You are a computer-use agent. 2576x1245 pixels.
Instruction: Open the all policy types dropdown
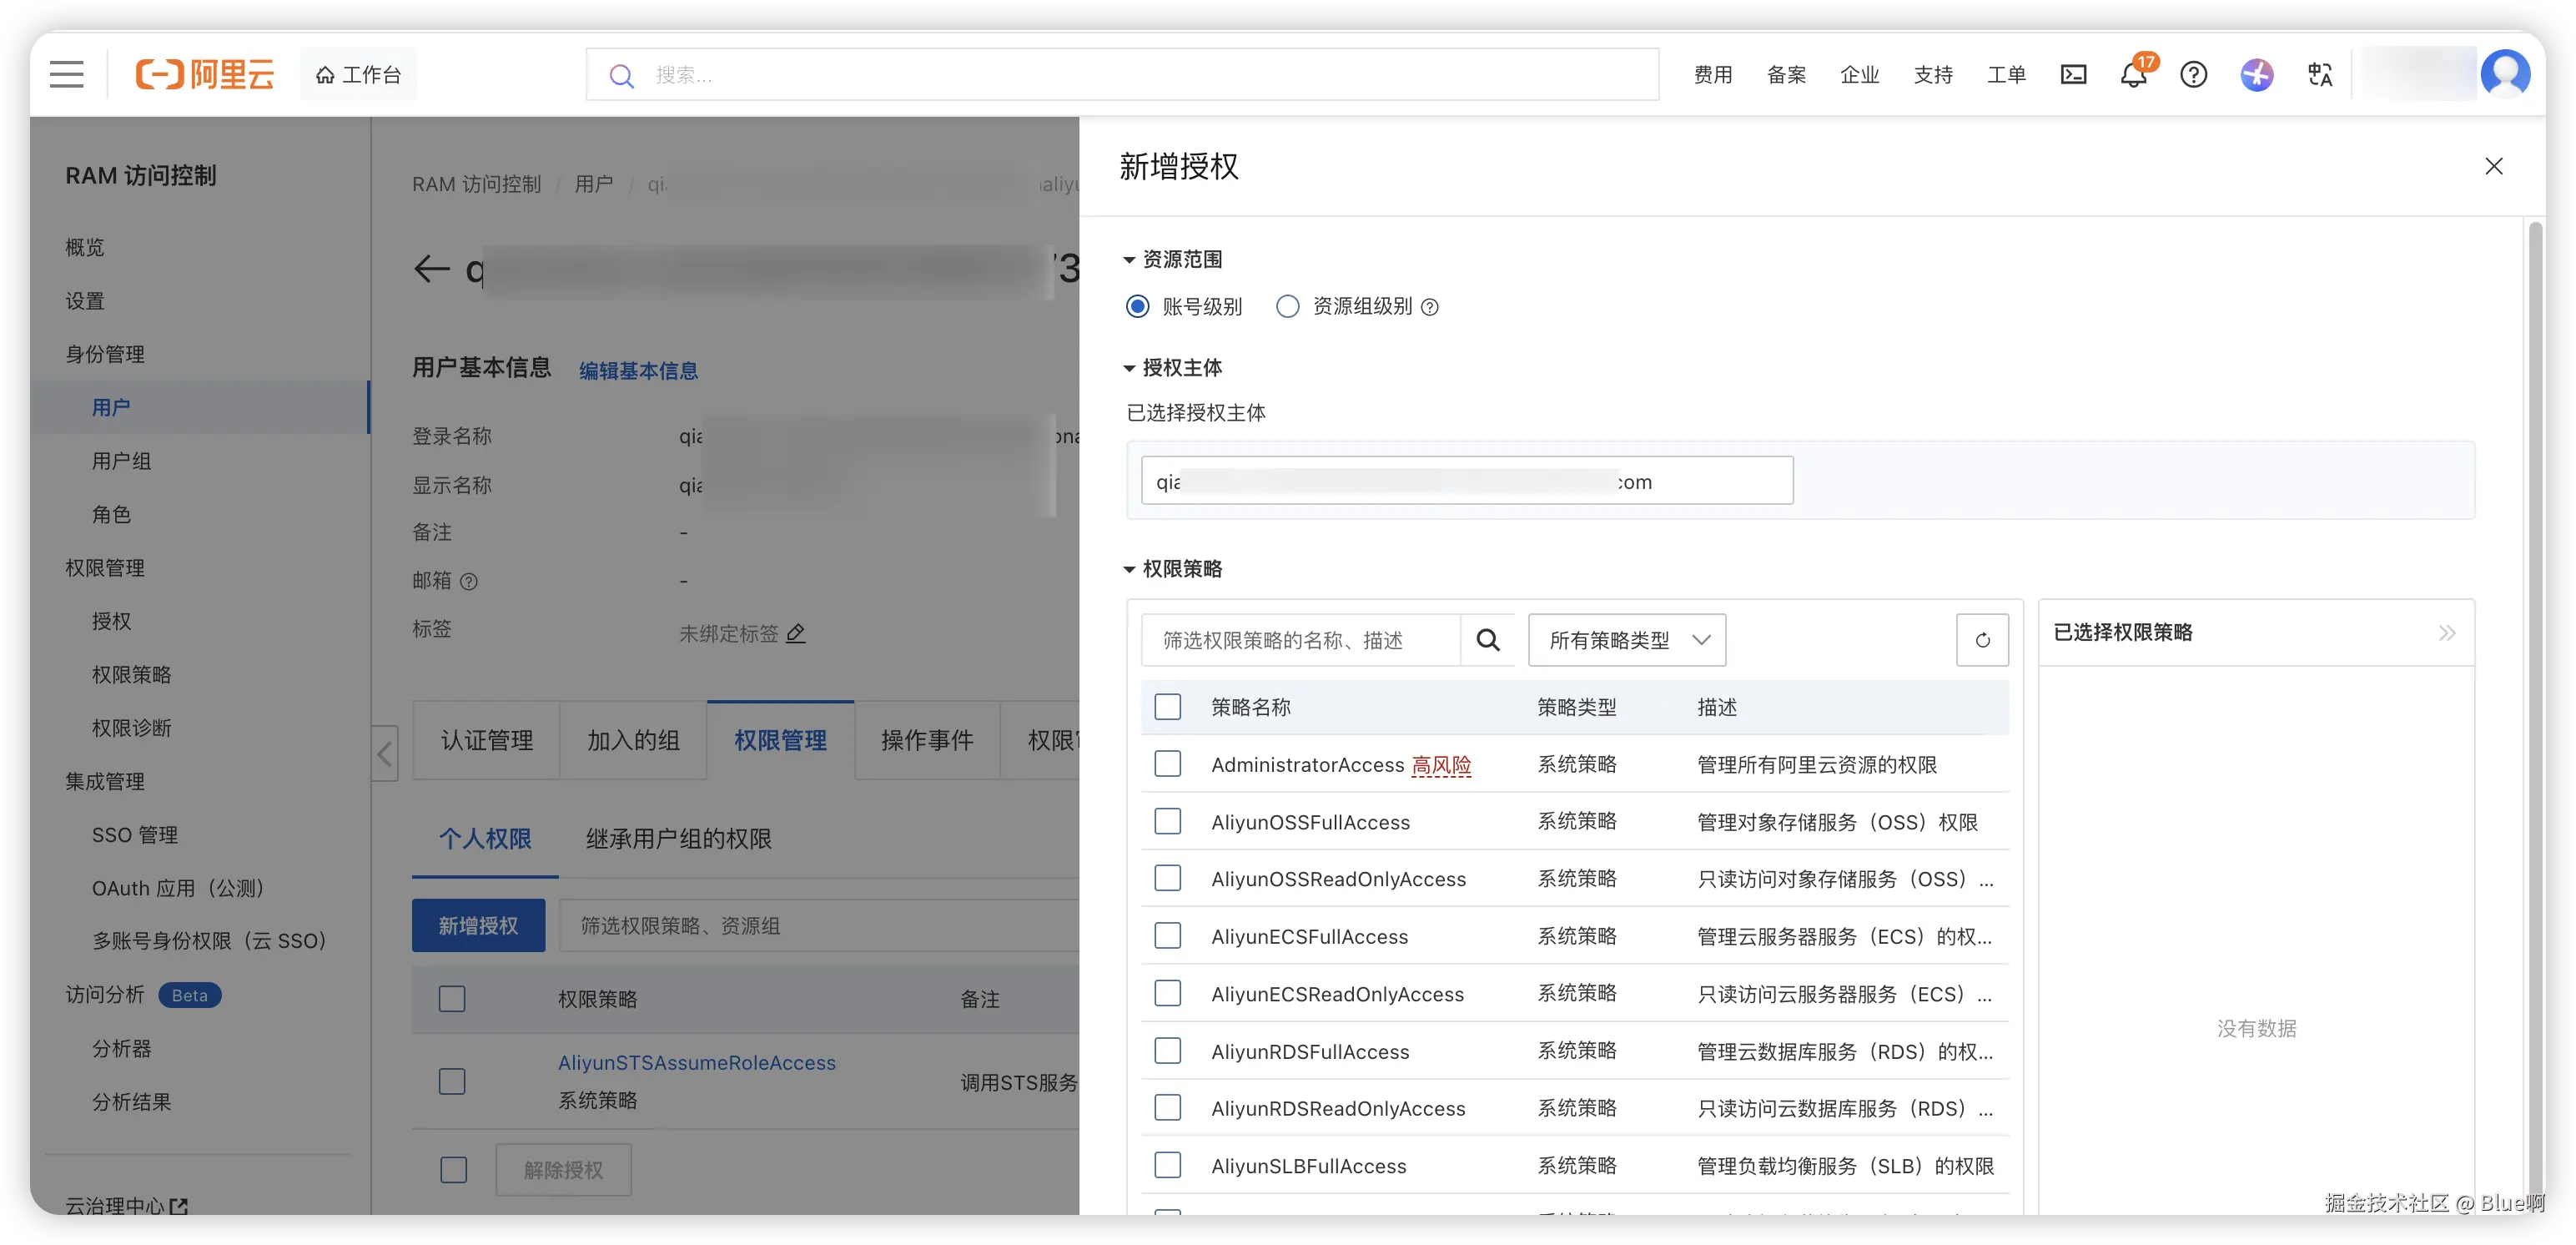point(1626,640)
